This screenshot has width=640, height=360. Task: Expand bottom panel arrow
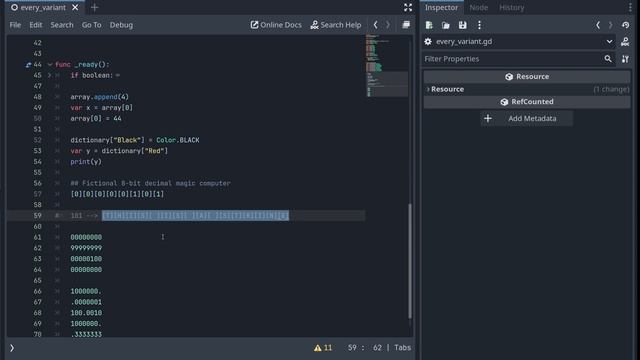click(x=12, y=348)
